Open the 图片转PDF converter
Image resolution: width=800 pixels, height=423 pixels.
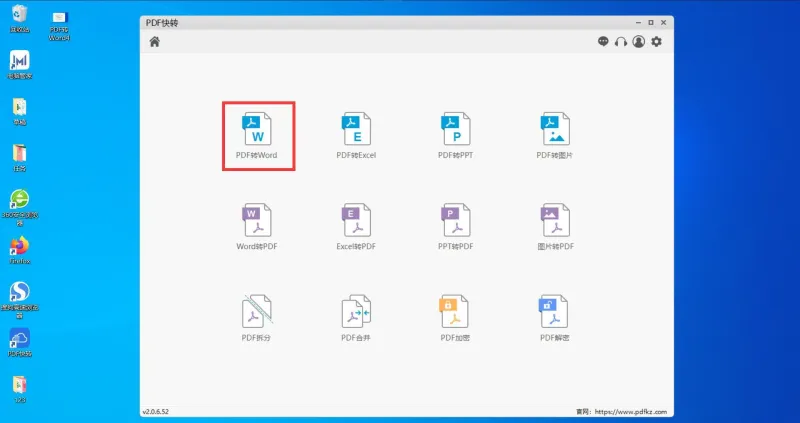pos(555,227)
